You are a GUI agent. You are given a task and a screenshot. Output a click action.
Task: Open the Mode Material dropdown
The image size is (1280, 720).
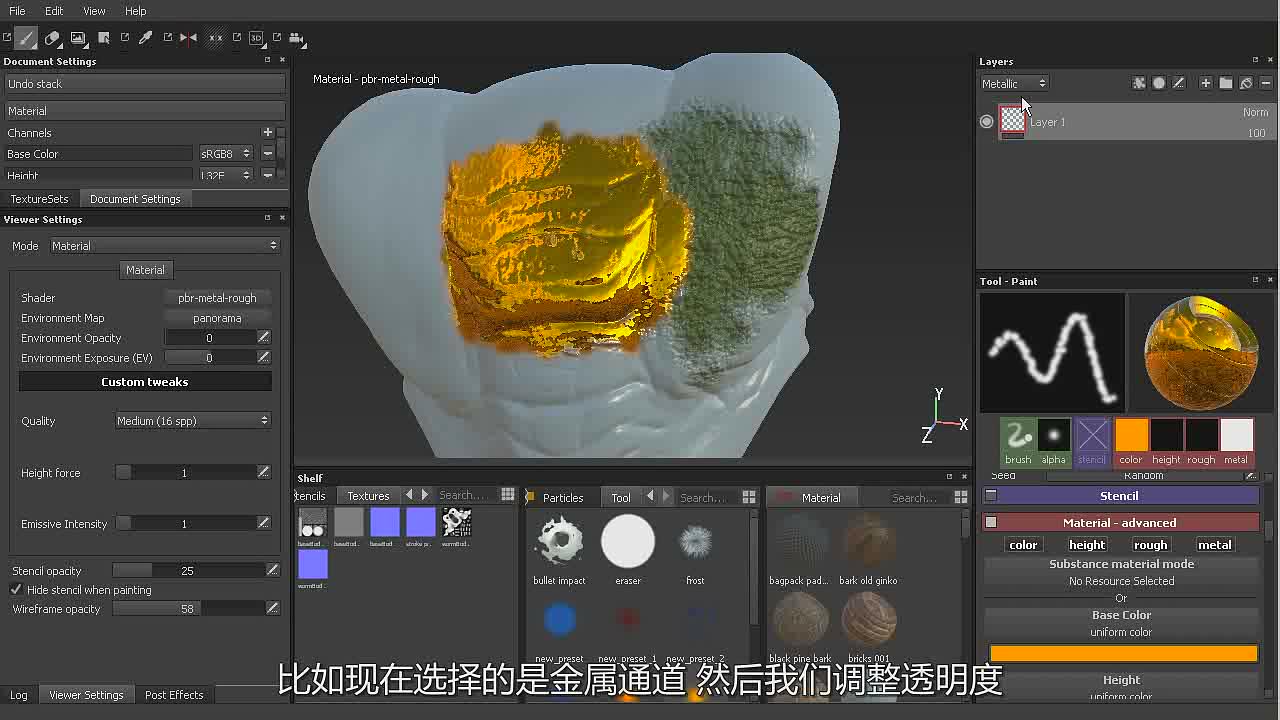tap(164, 245)
